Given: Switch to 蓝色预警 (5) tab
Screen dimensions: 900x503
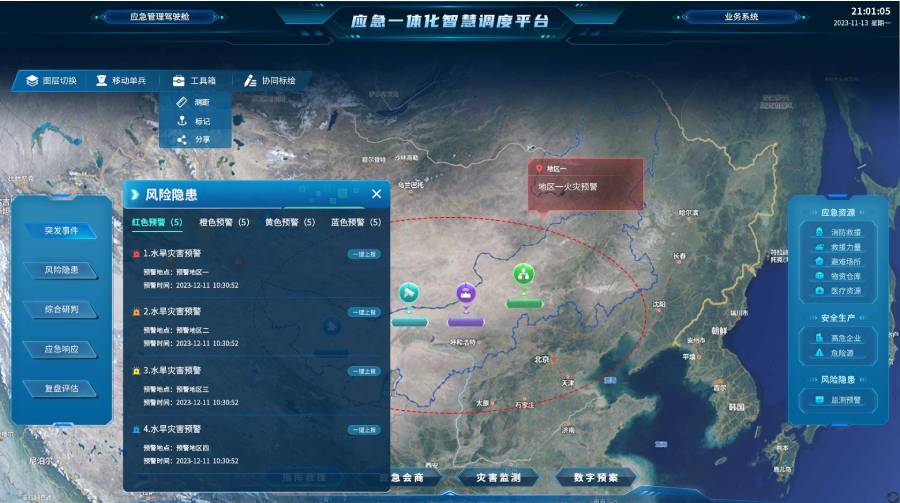Looking at the screenshot, I should (356, 222).
